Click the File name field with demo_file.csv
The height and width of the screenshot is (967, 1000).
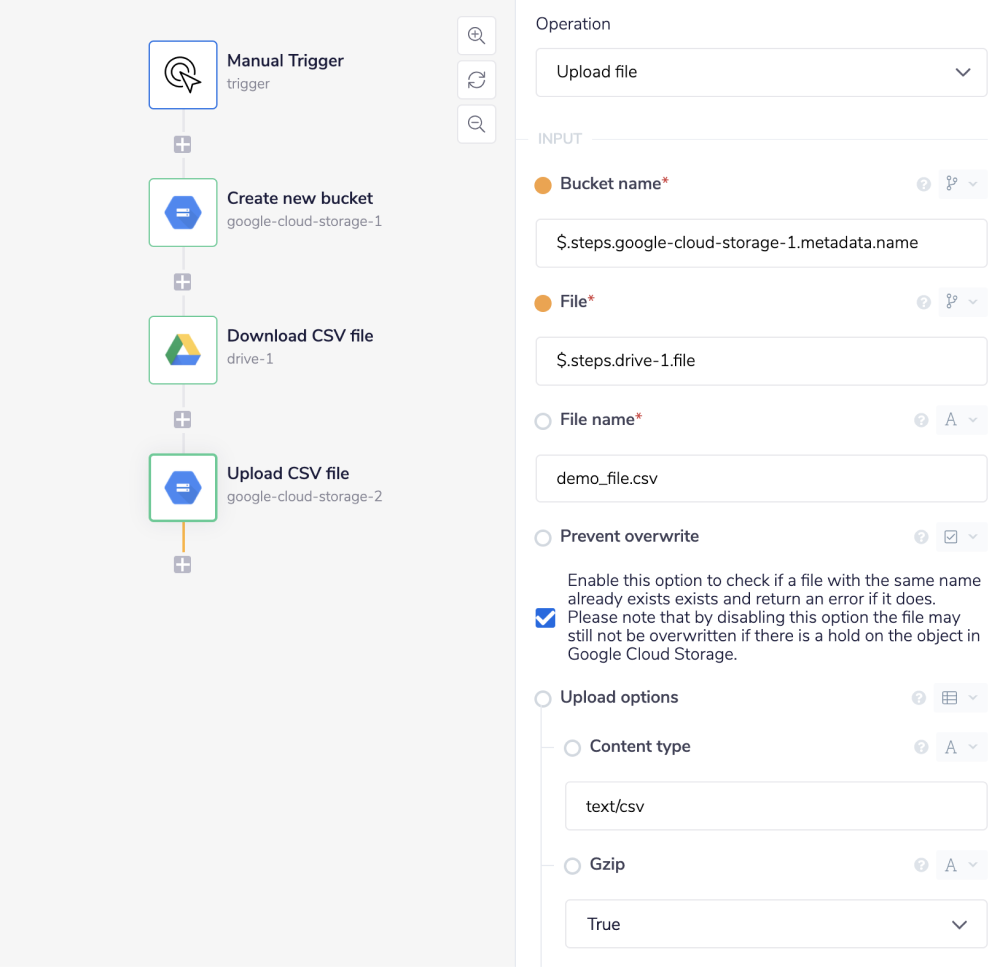pos(761,479)
